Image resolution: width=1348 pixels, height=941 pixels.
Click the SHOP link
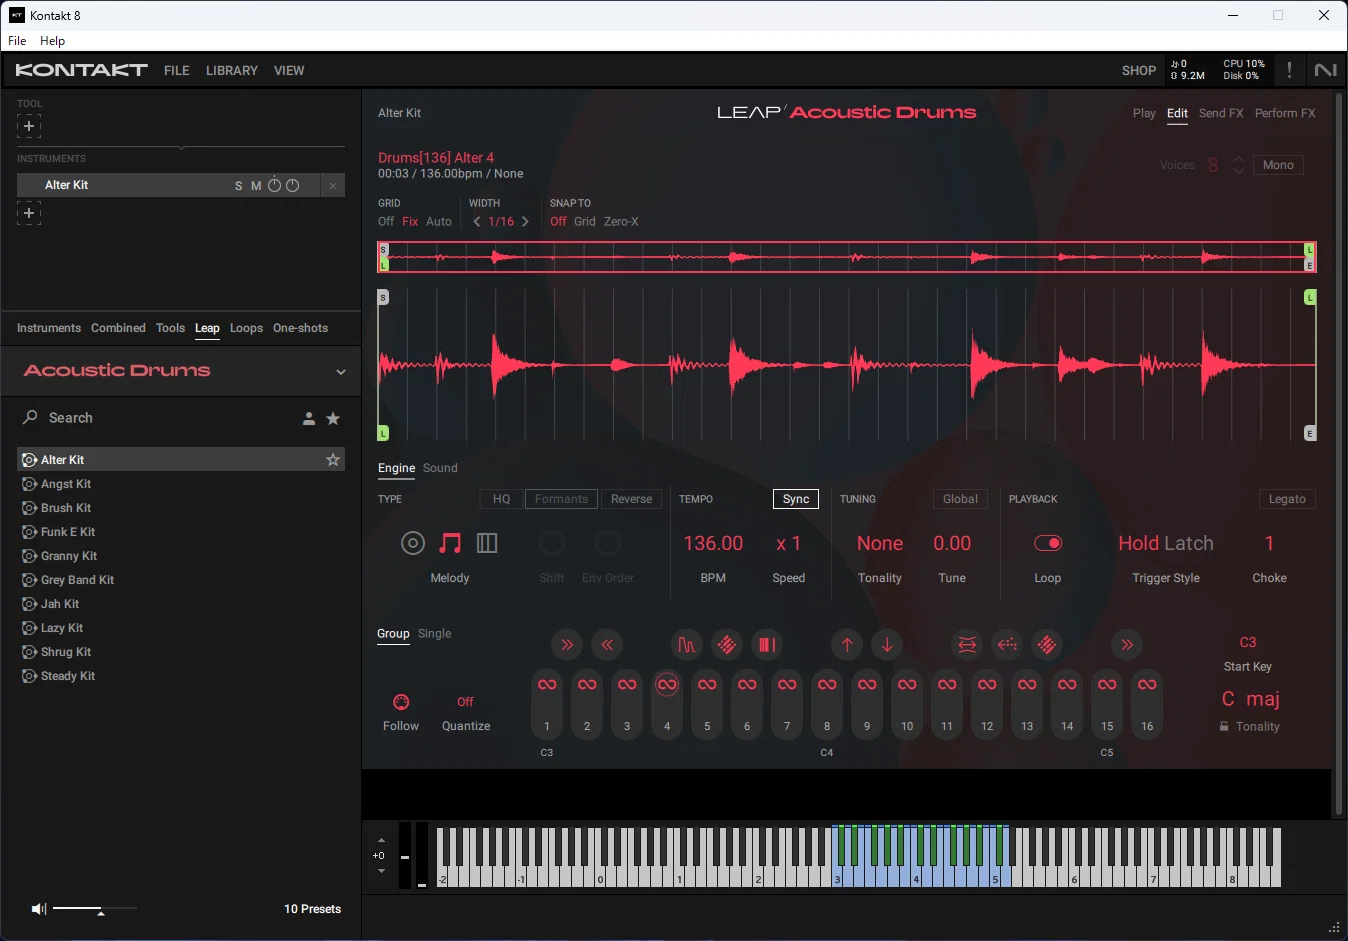pyautogui.click(x=1139, y=71)
